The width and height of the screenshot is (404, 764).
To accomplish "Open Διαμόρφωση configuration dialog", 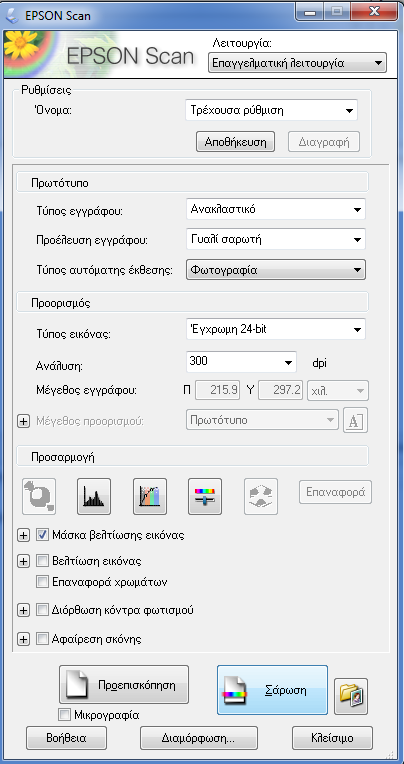I will (x=199, y=738).
